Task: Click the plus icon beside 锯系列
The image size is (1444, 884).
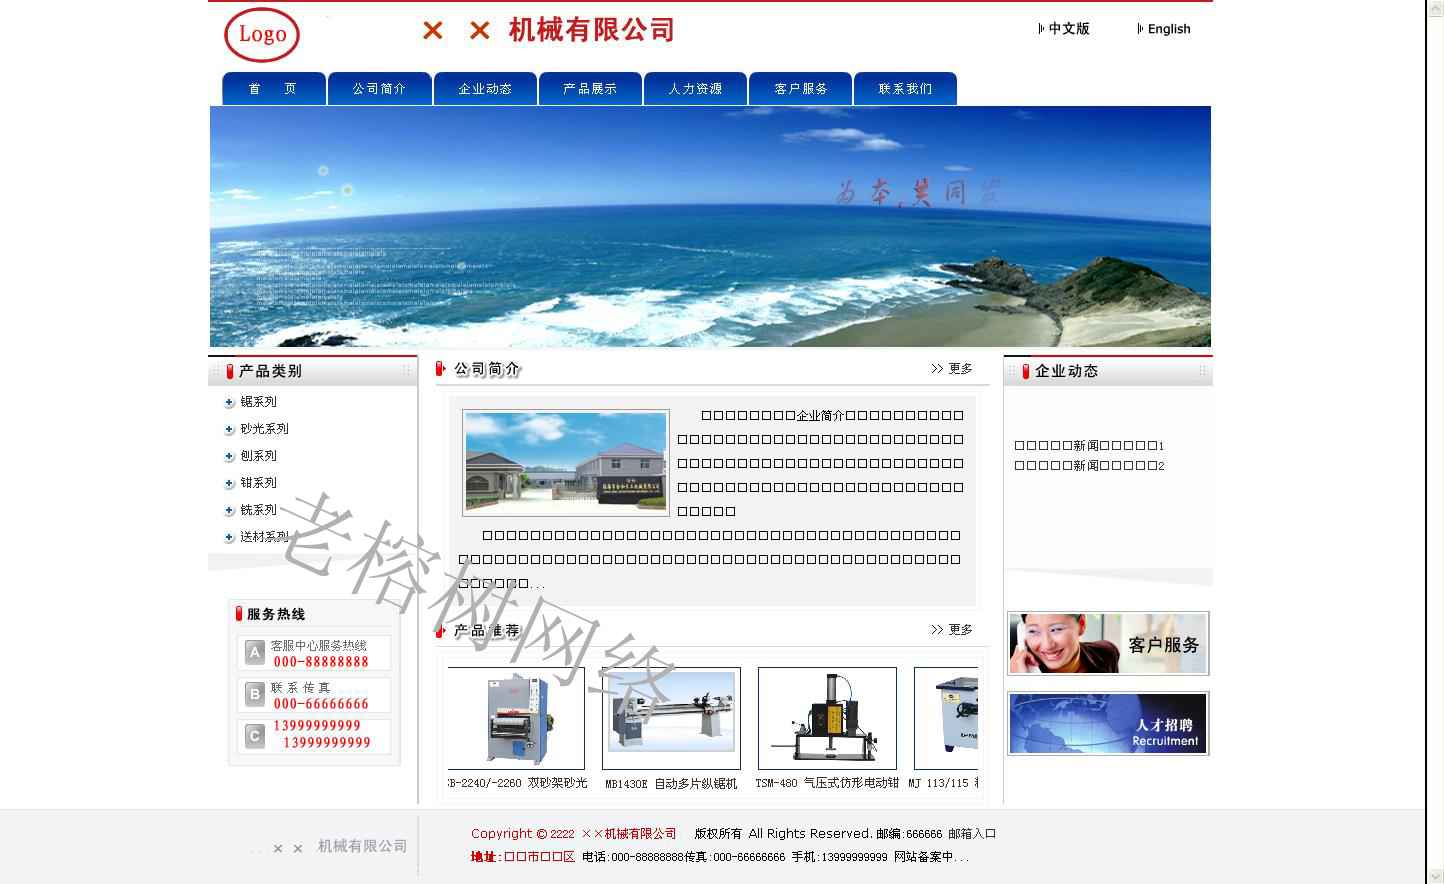Action: 229,402
